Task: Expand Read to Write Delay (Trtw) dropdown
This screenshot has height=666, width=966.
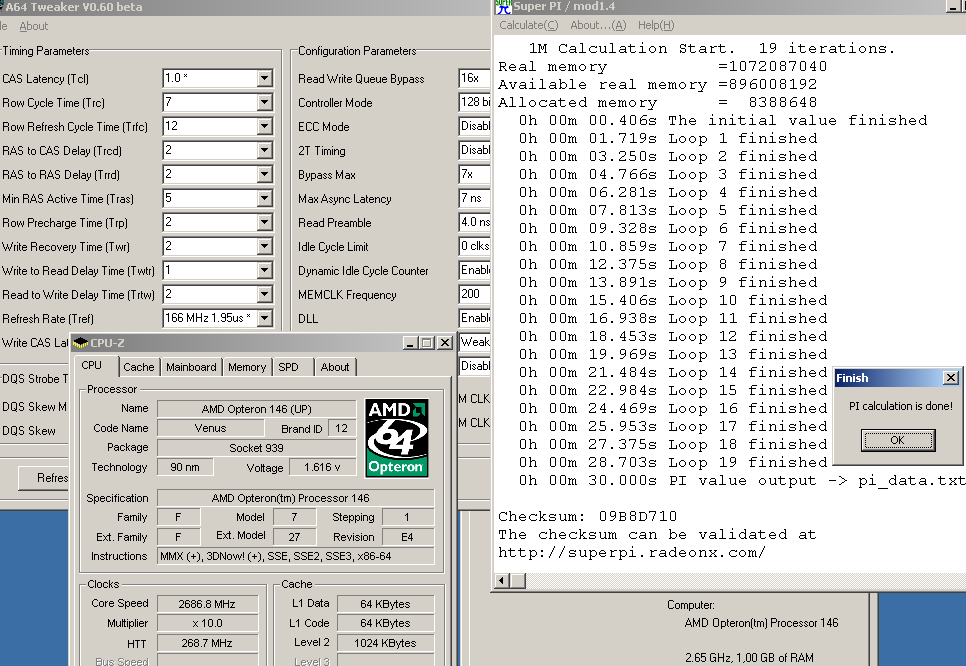Action: point(264,294)
